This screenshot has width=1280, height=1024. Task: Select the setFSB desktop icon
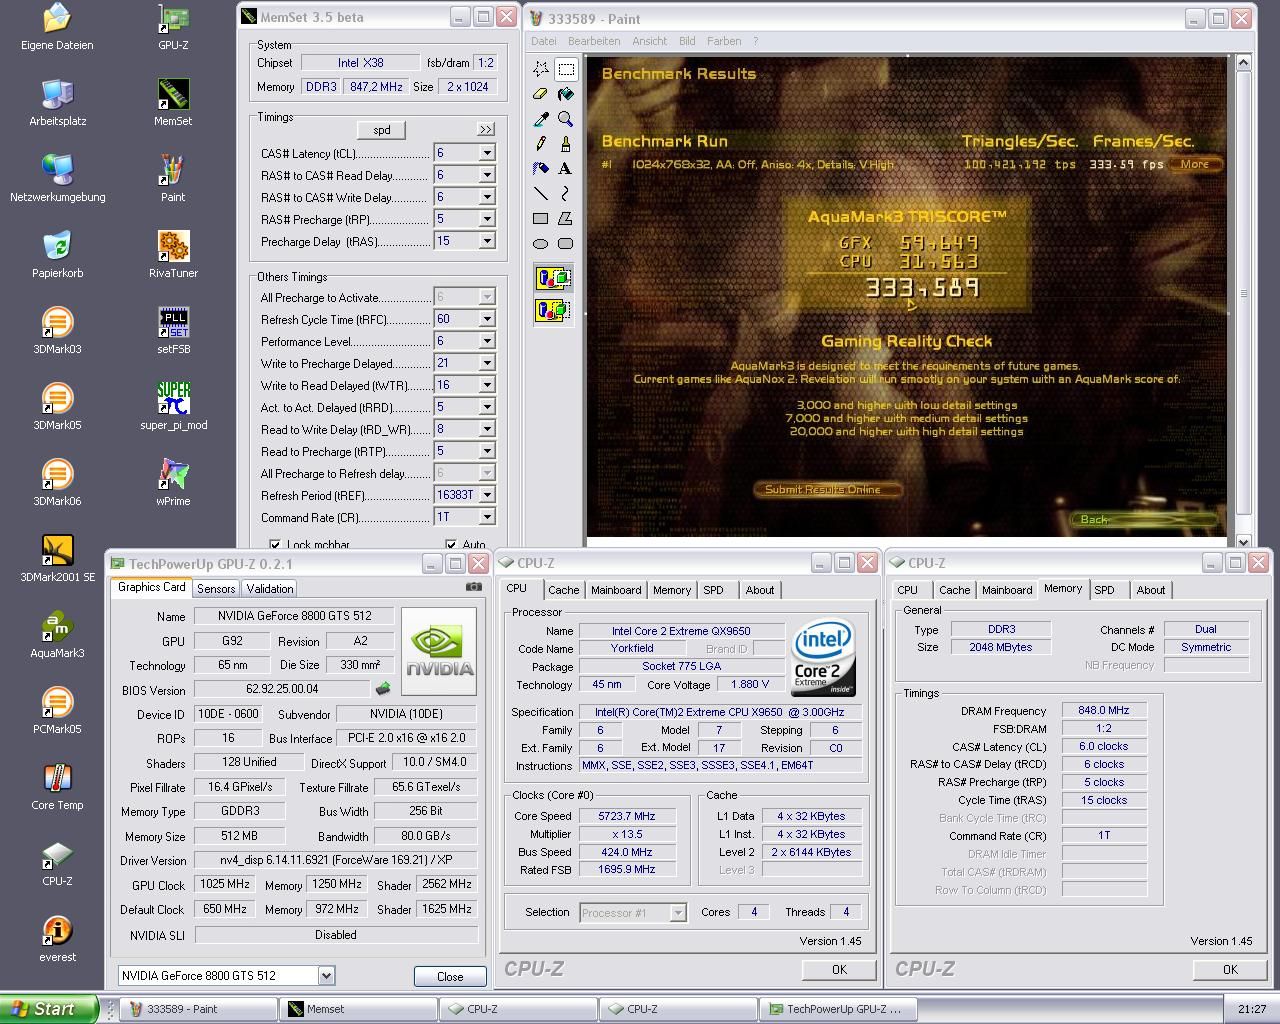tap(173, 330)
